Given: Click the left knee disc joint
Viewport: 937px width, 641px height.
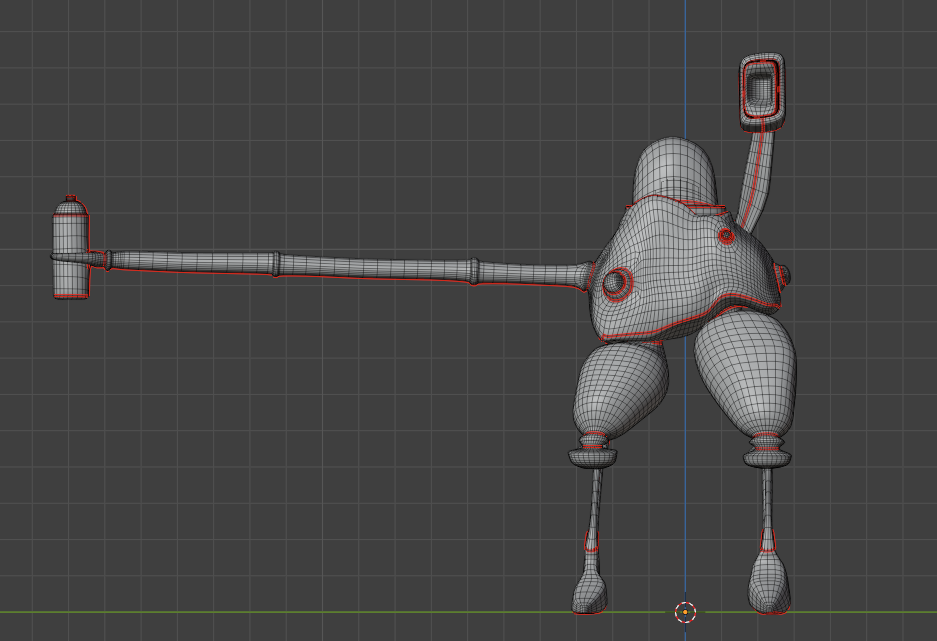Looking at the screenshot, I should (592, 456).
